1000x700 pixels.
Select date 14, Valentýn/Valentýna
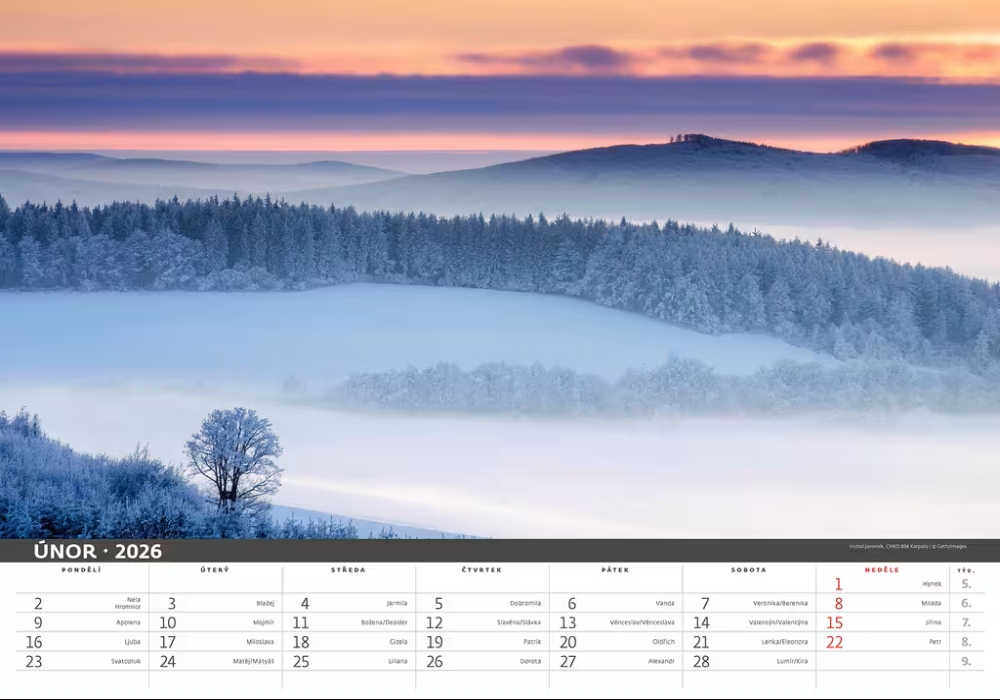(x=701, y=622)
